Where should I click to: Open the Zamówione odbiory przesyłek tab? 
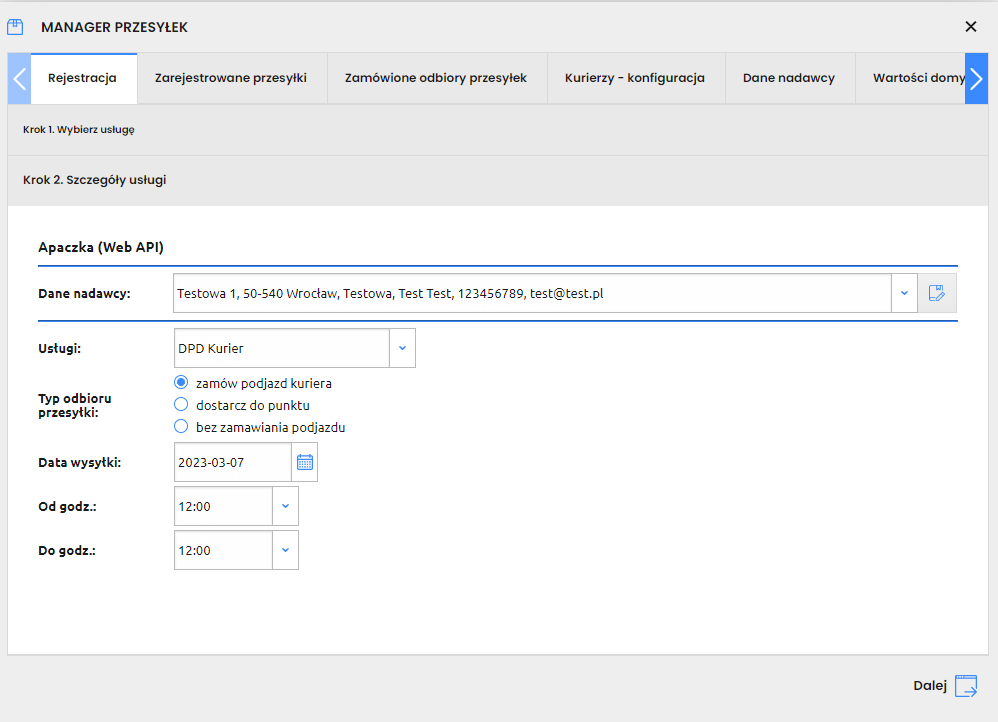pyautogui.click(x=436, y=78)
